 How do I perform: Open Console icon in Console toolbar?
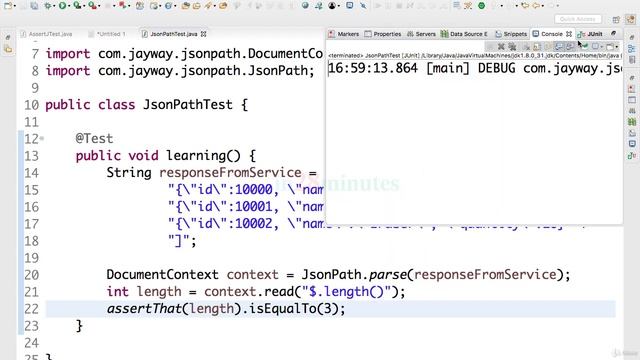click(610, 47)
